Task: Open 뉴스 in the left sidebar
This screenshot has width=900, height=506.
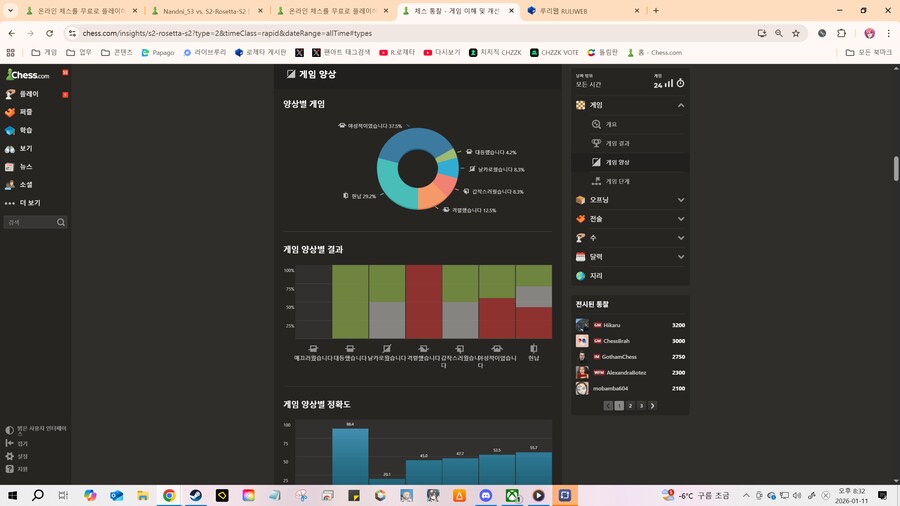Action: [26, 166]
